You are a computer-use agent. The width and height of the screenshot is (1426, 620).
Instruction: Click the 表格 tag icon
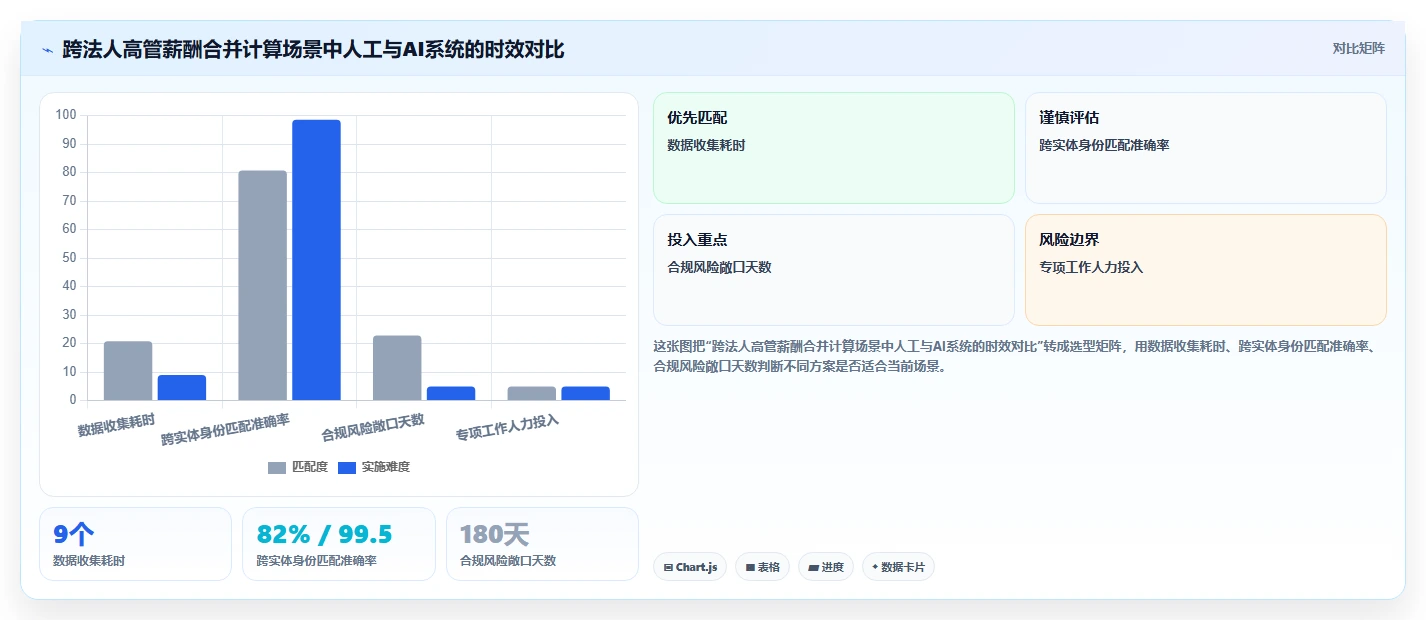click(x=750, y=568)
